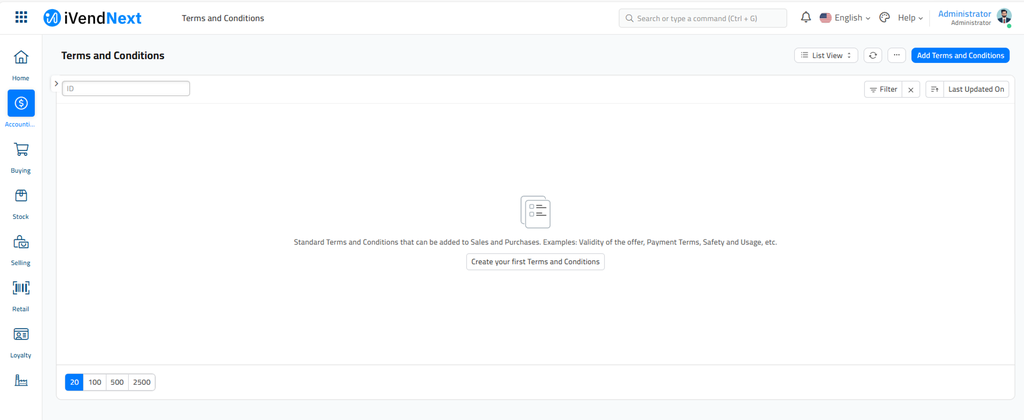
Task: Expand the sidebar filter chevron
Action: (56, 84)
